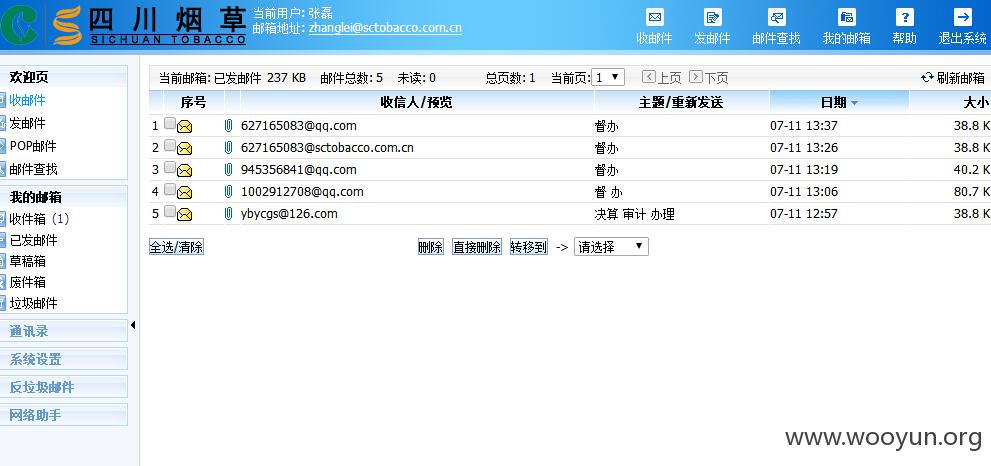This screenshot has width=991, height=466.
Task: Open 废件箱 folder in sidebar
Action: click(27, 282)
